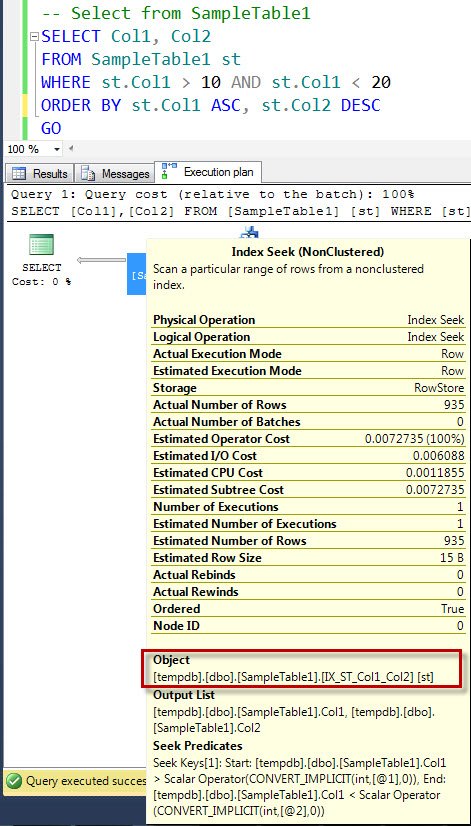Click the Index Seek operator node in the plan
471x826 pixels.
point(136,274)
